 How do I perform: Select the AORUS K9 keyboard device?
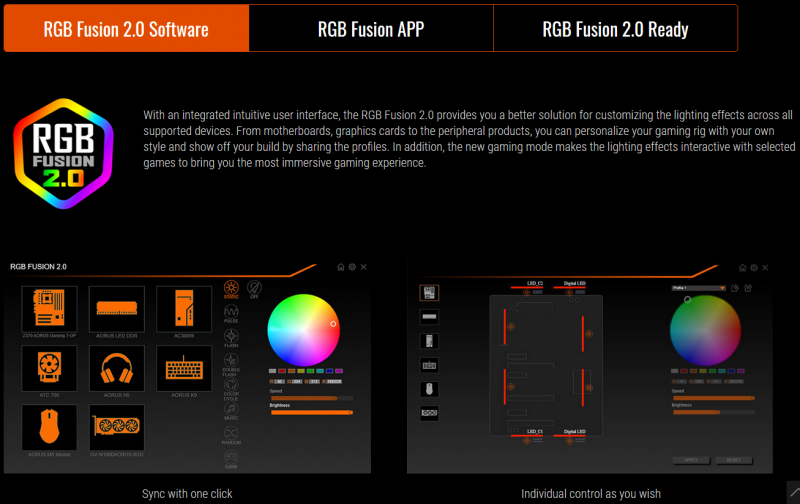(x=184, y=368)
